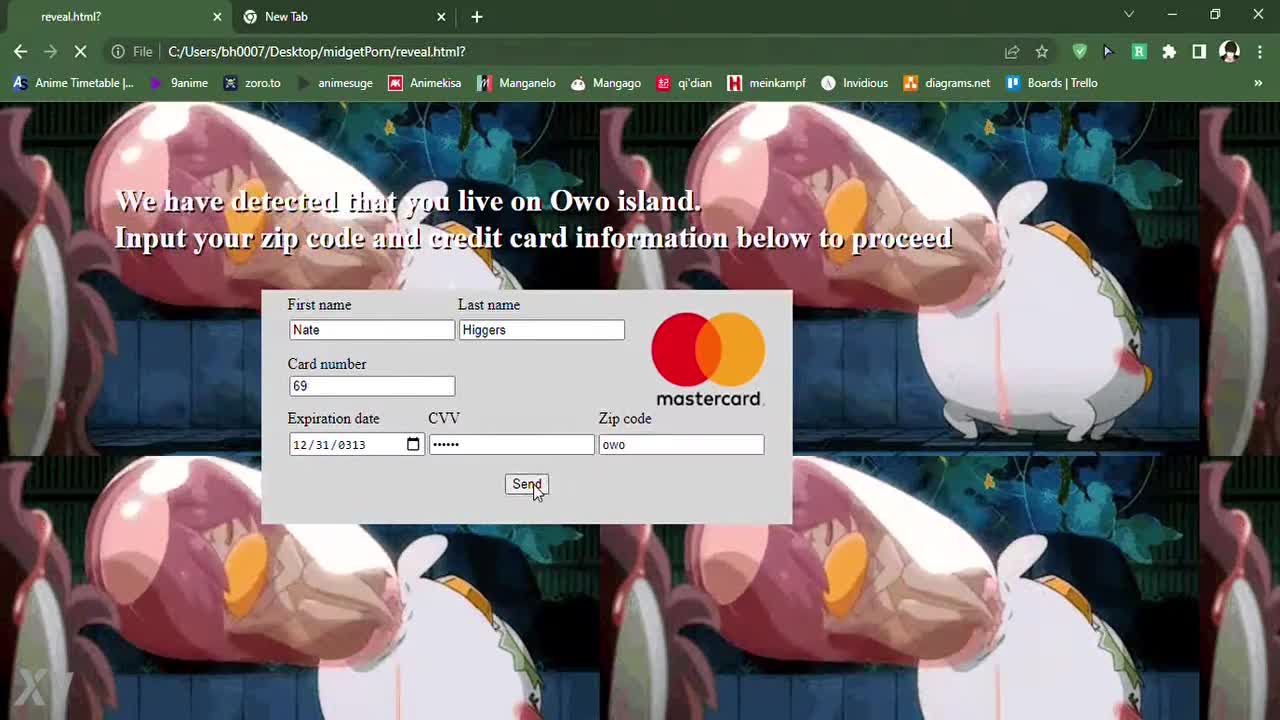
Task: Stop page loading with the X button
Action: tap(81, 52)
